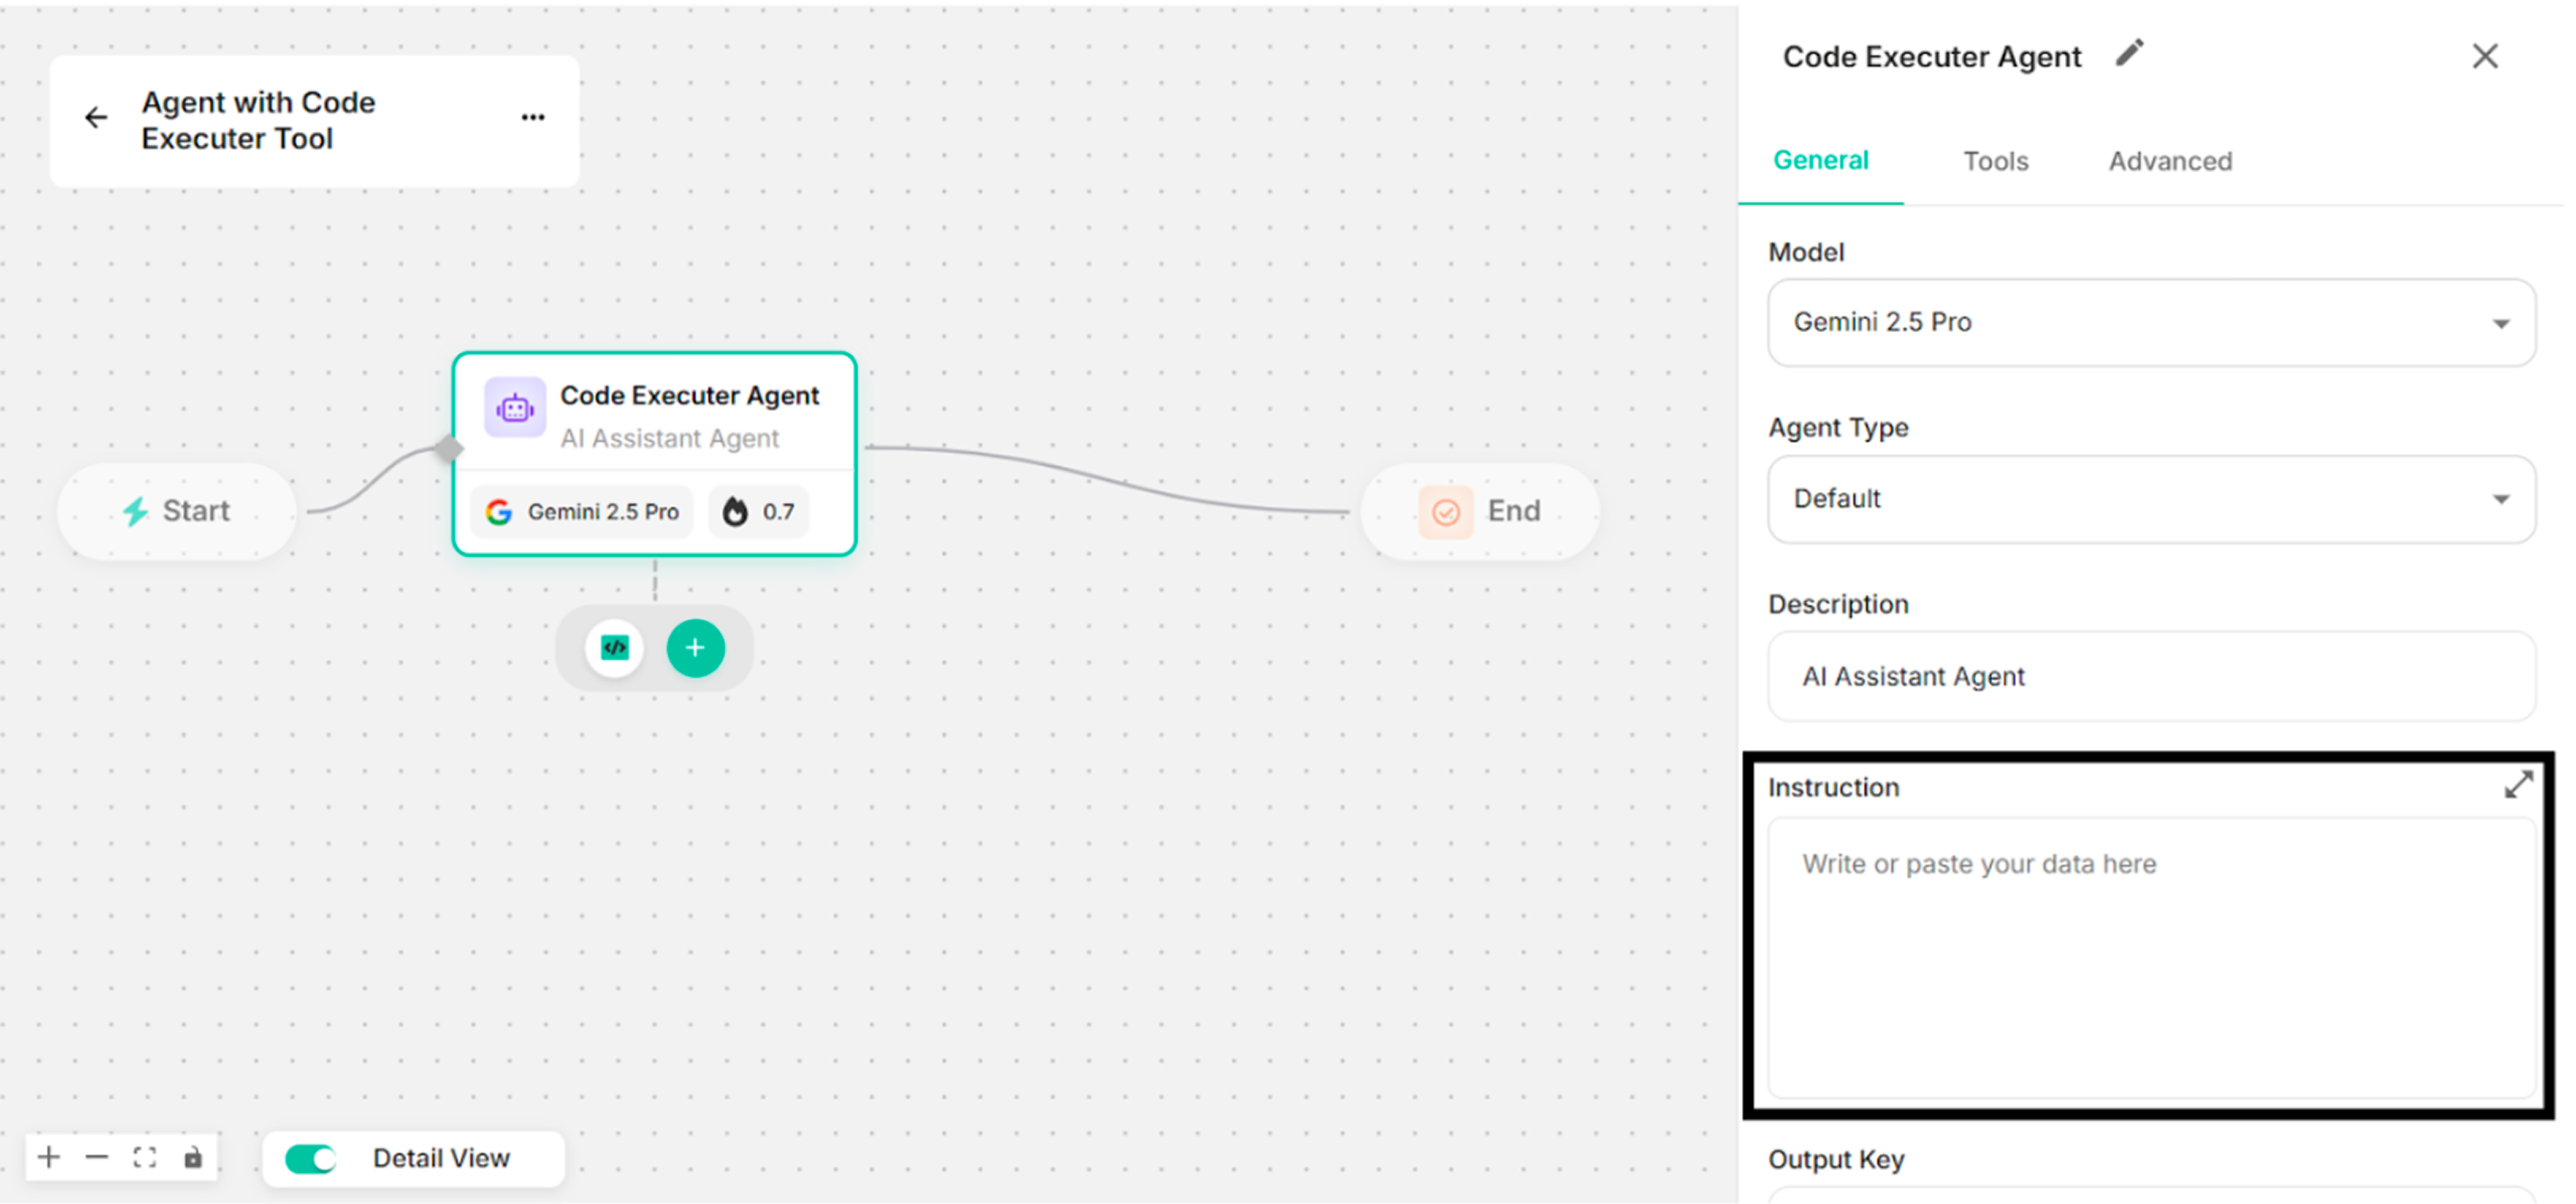Click the connection diamond on the agent node
This screenshot has width=2576, height=1204.
click(x=449, y=448)
